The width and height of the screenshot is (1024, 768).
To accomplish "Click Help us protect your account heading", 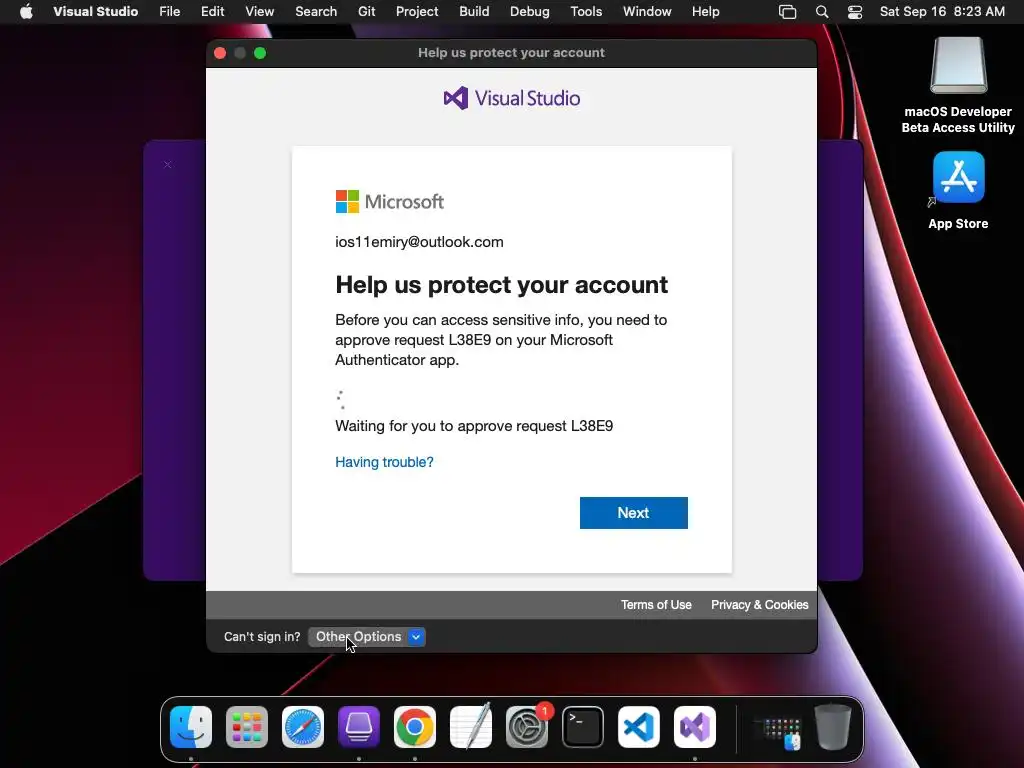I will click(x=502, y=285).
